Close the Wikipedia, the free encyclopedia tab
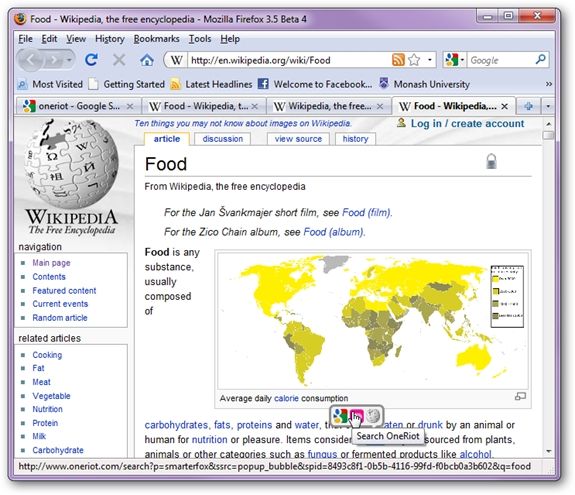This screenshot has height=495, width=575. [x=380, y=106]
